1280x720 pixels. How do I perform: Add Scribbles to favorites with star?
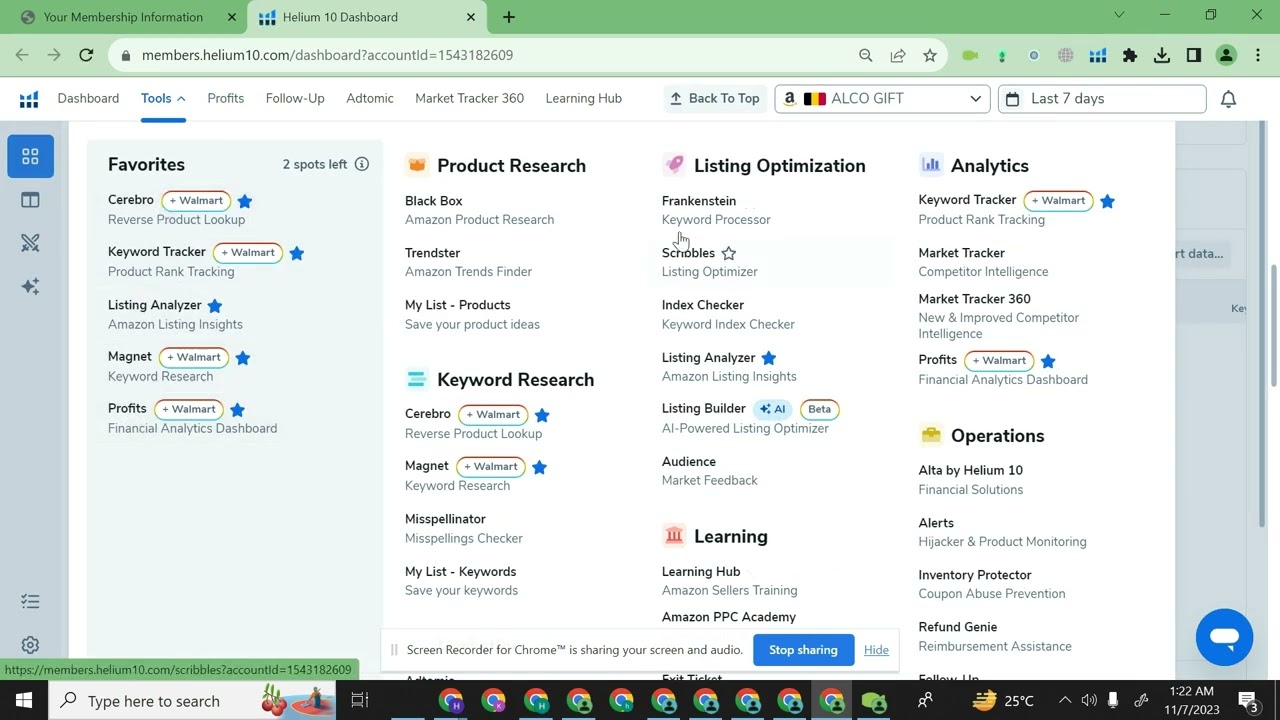click(x=729, y=253)
